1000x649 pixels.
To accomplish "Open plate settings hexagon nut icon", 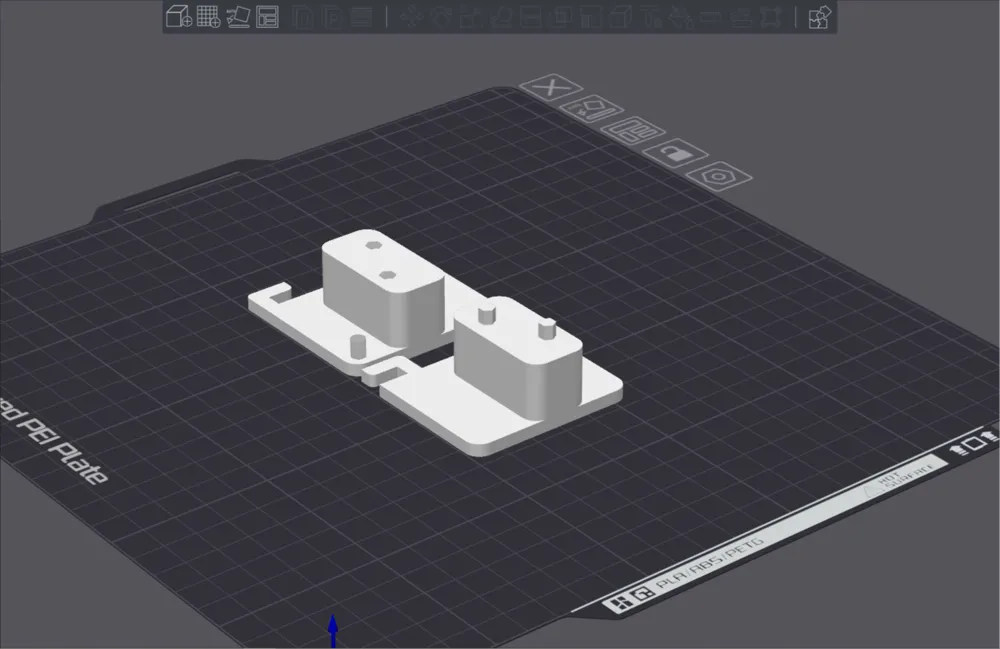I will (719, 176).
